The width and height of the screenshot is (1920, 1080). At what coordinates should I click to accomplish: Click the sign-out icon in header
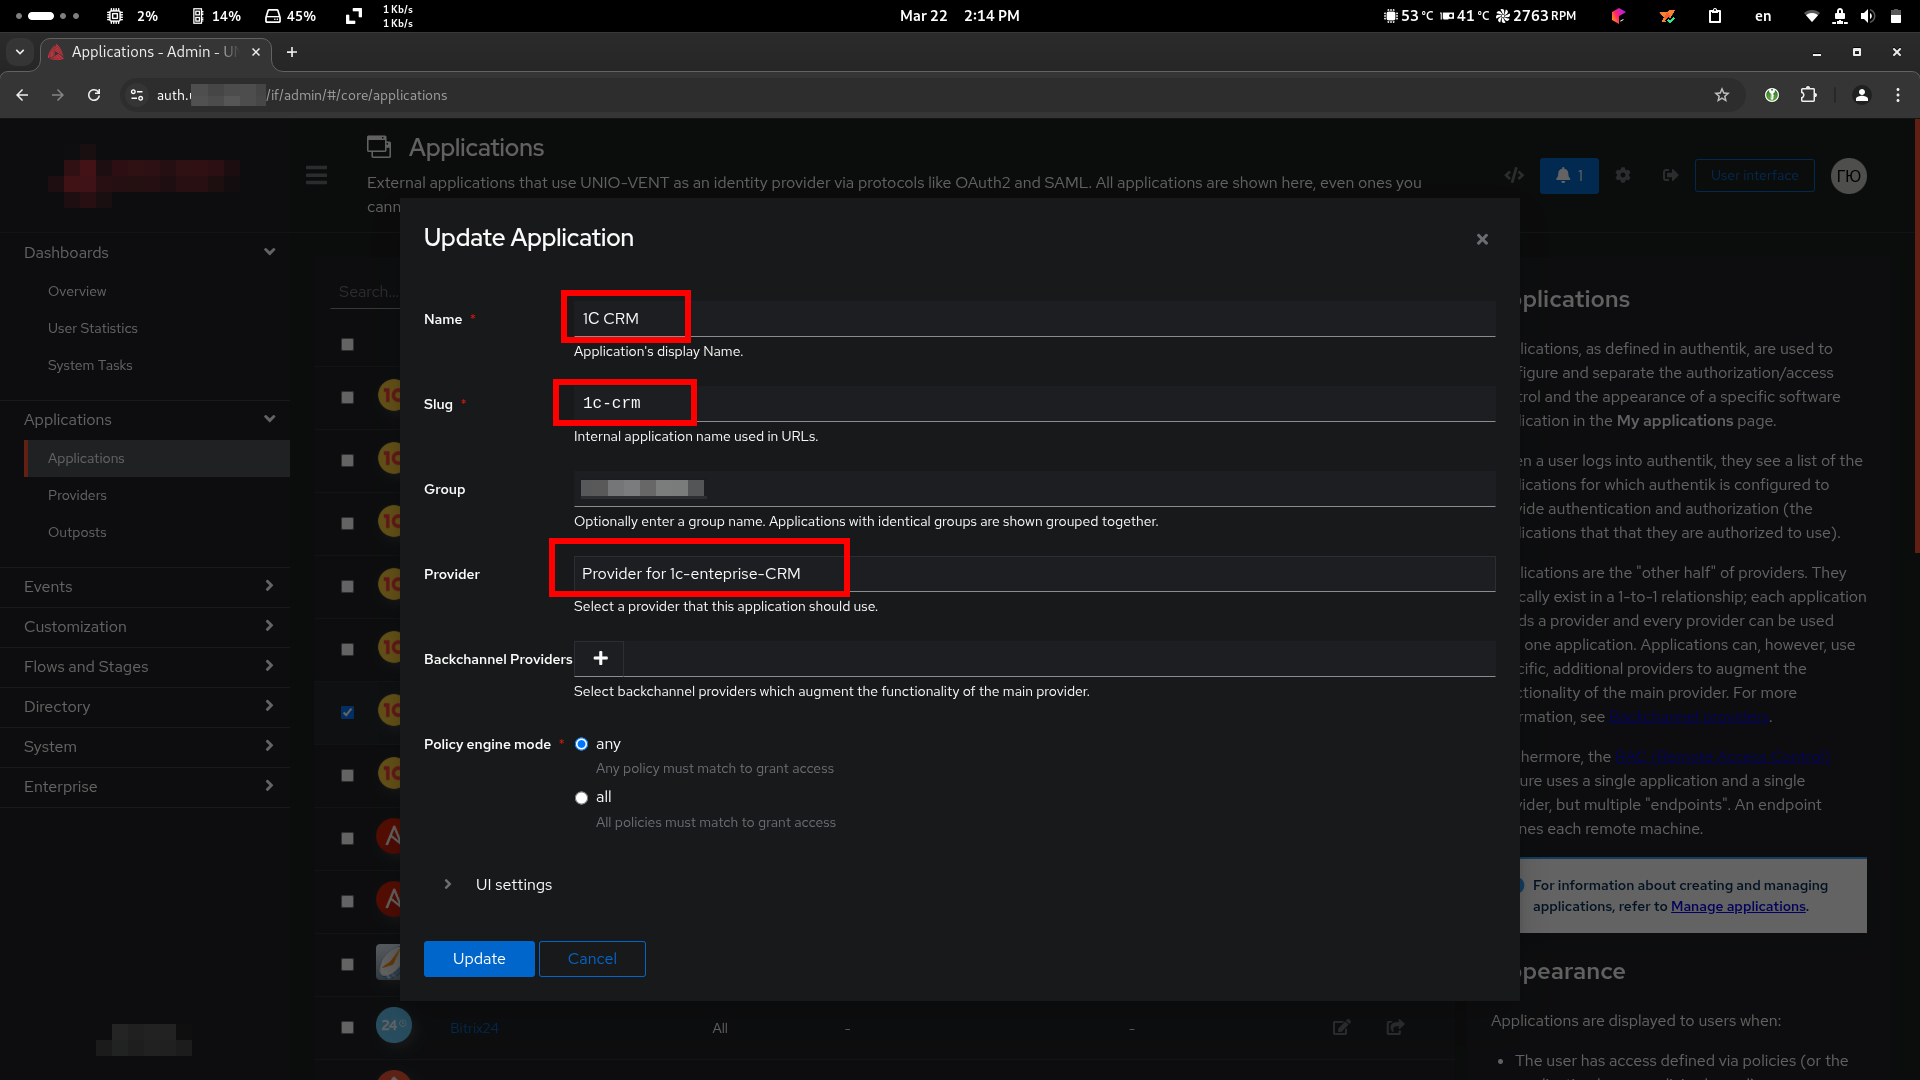coord(1670,175)
